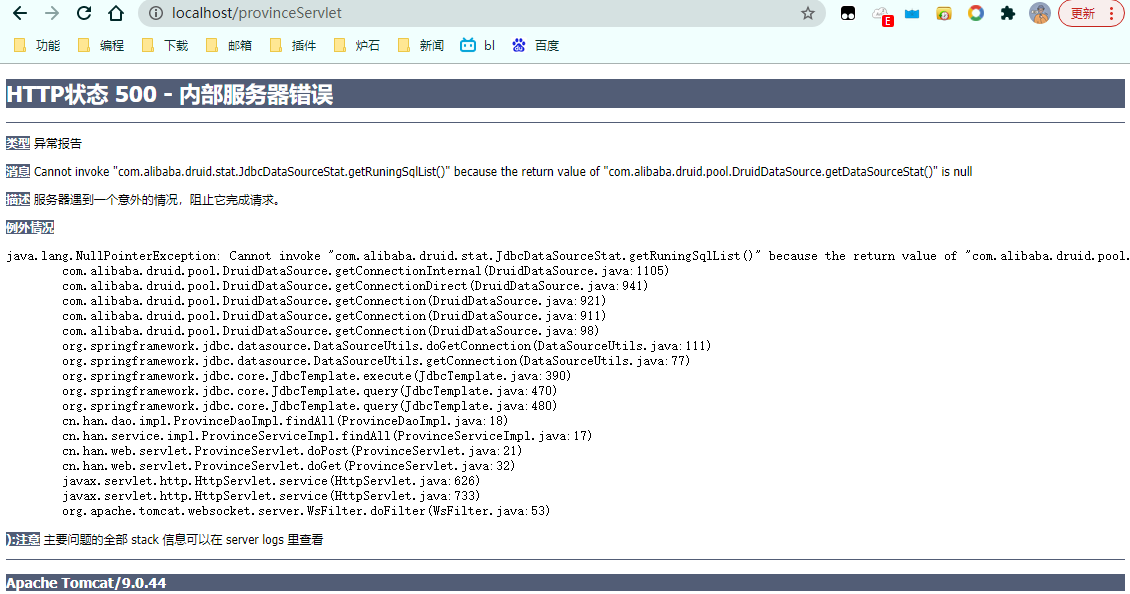Open the 功能 bookmark folder
This screenshot has height=594, width=1130.
[x=37, y=45]
